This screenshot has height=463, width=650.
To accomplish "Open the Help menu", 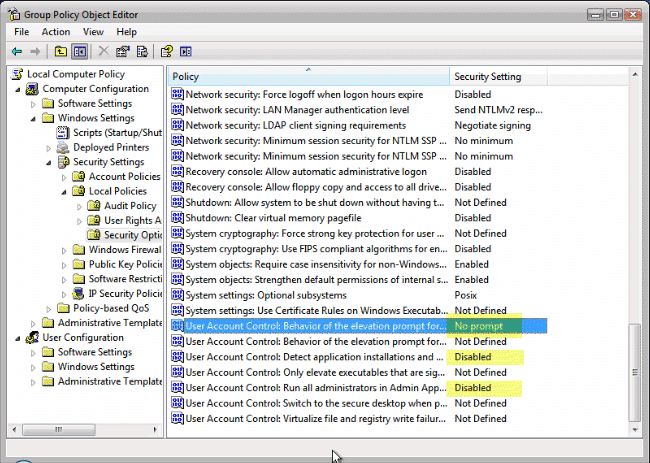I will pyautogui.click(x=126, y=32).
